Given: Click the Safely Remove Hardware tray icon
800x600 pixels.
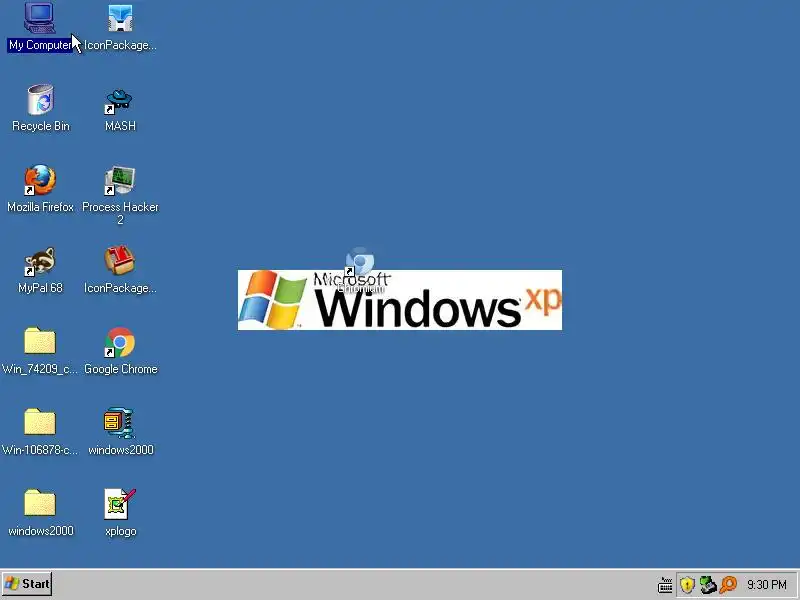Looking at the screenshot, I should coord(708,585).
